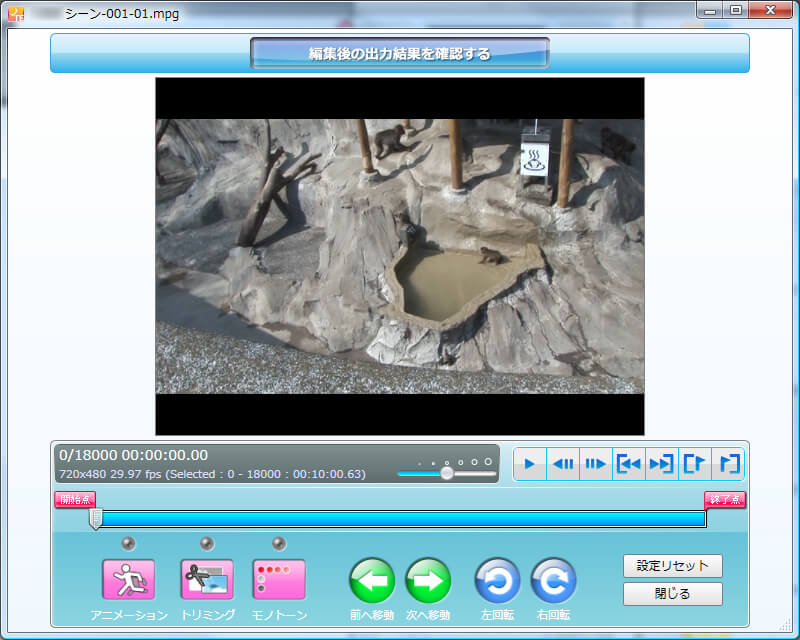Step back one frame
Image resolution: width=800 pixels, height=640 pixels.
[x=563, y=464]
